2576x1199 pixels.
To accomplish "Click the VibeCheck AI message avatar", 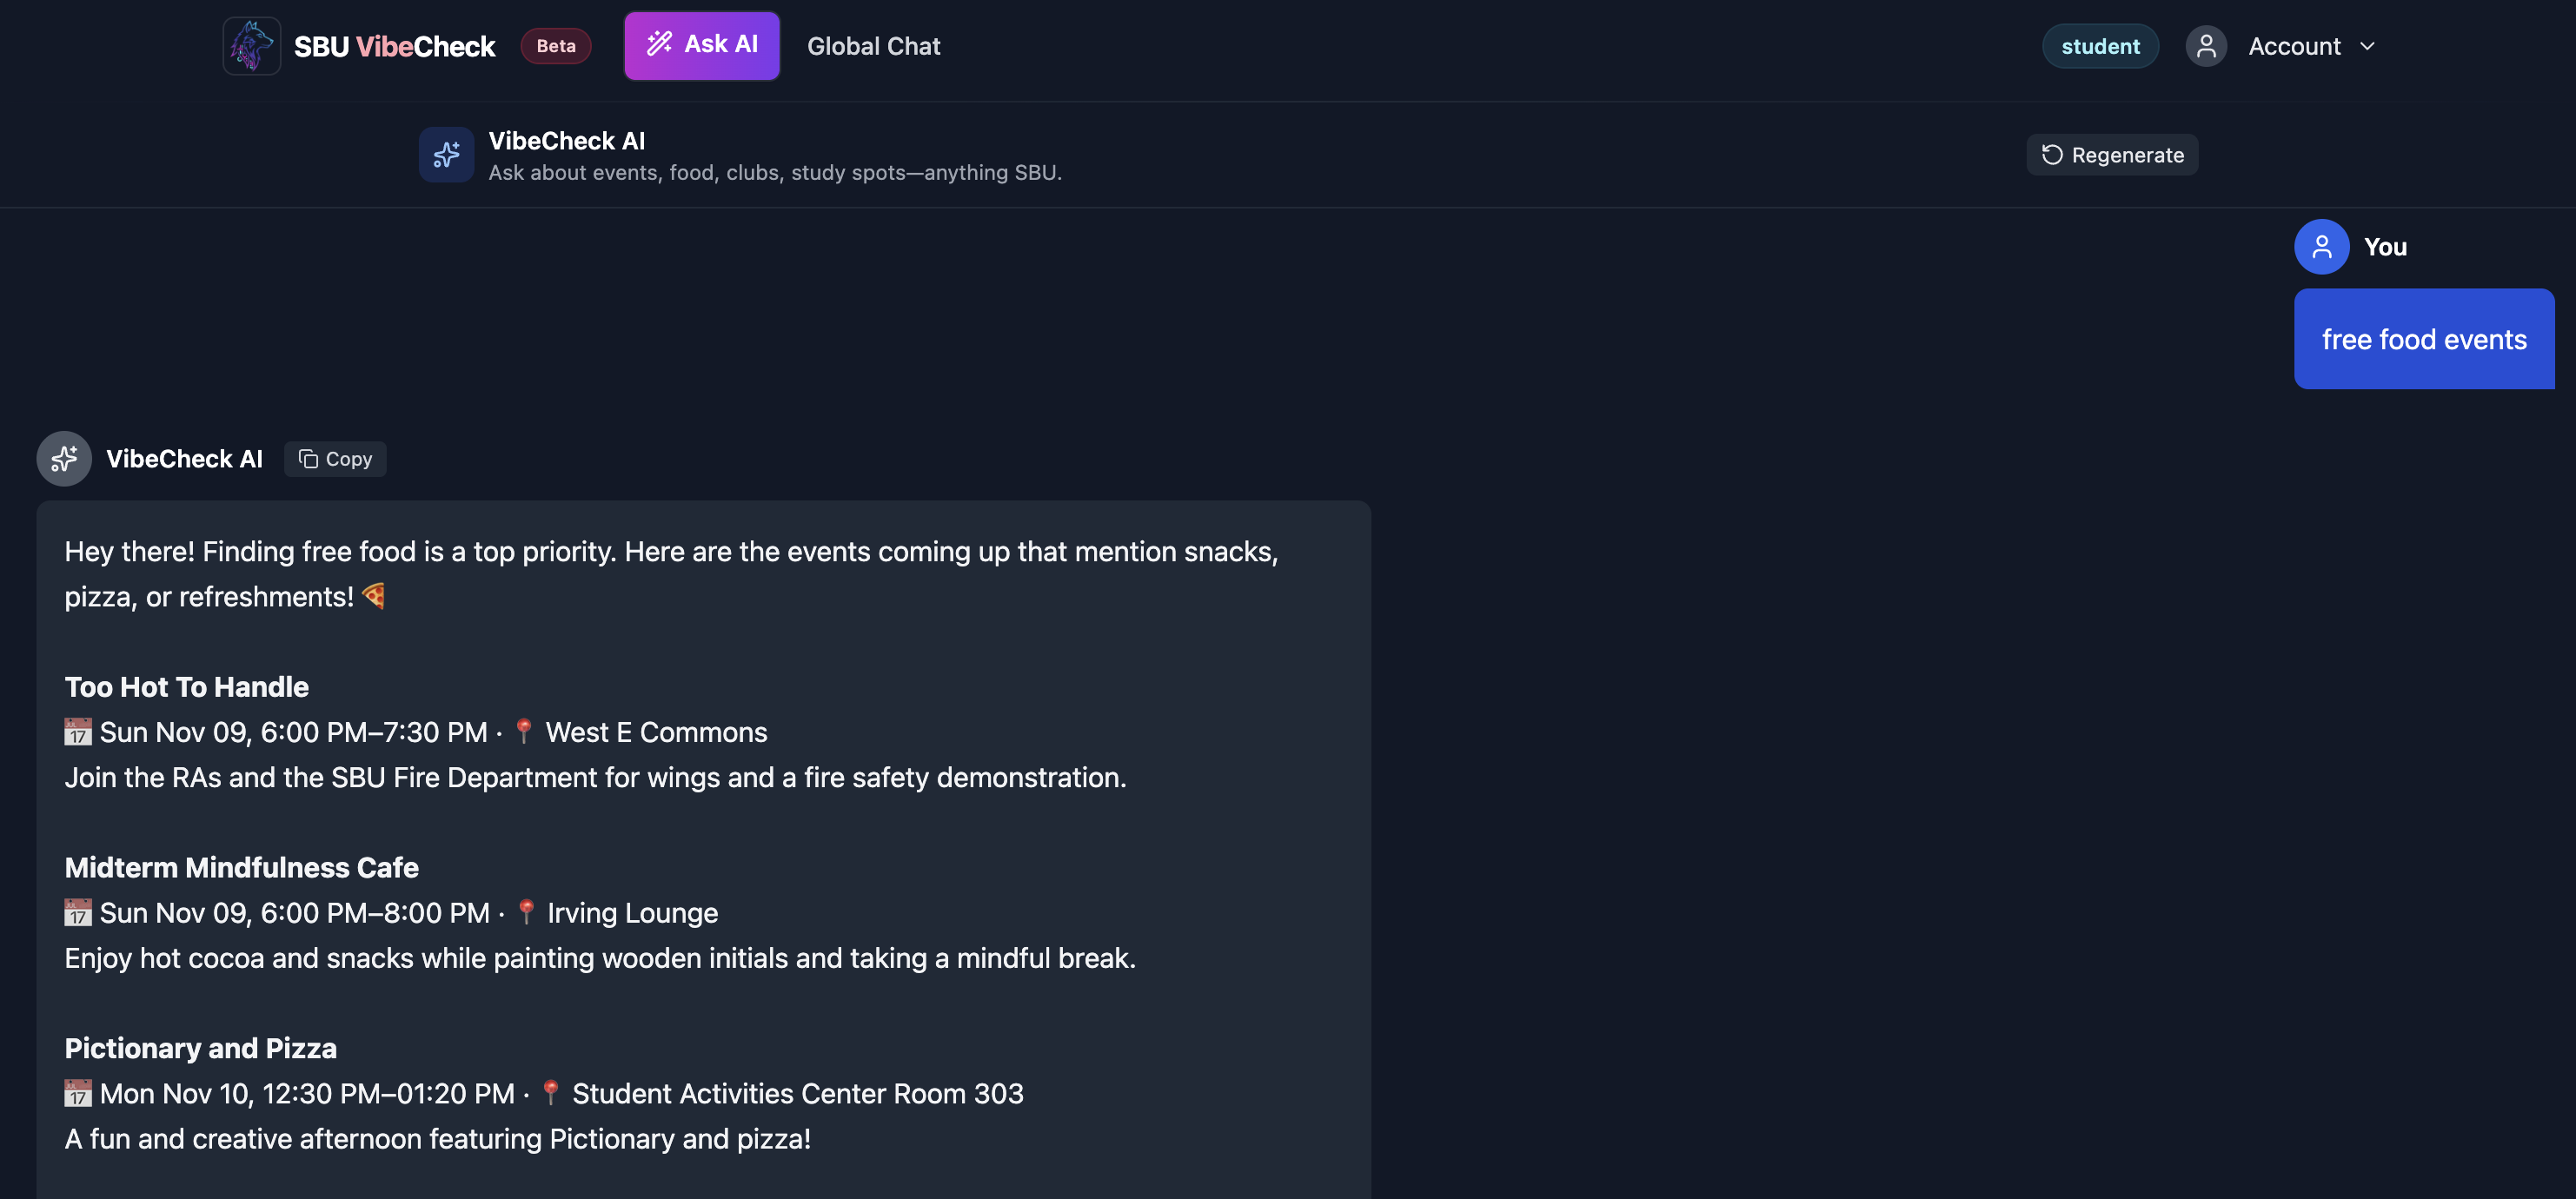I will (x=64, y=459).
